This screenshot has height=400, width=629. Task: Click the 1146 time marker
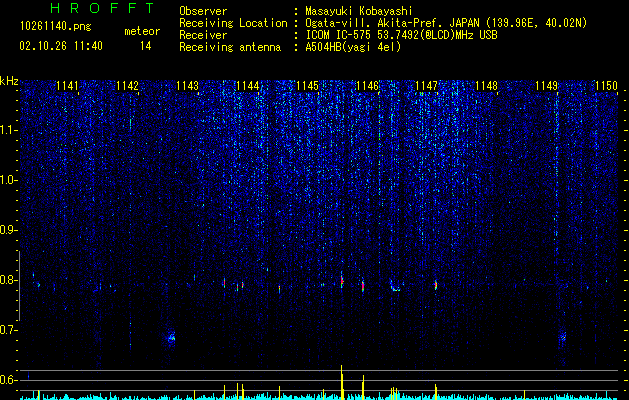point(367,86)
